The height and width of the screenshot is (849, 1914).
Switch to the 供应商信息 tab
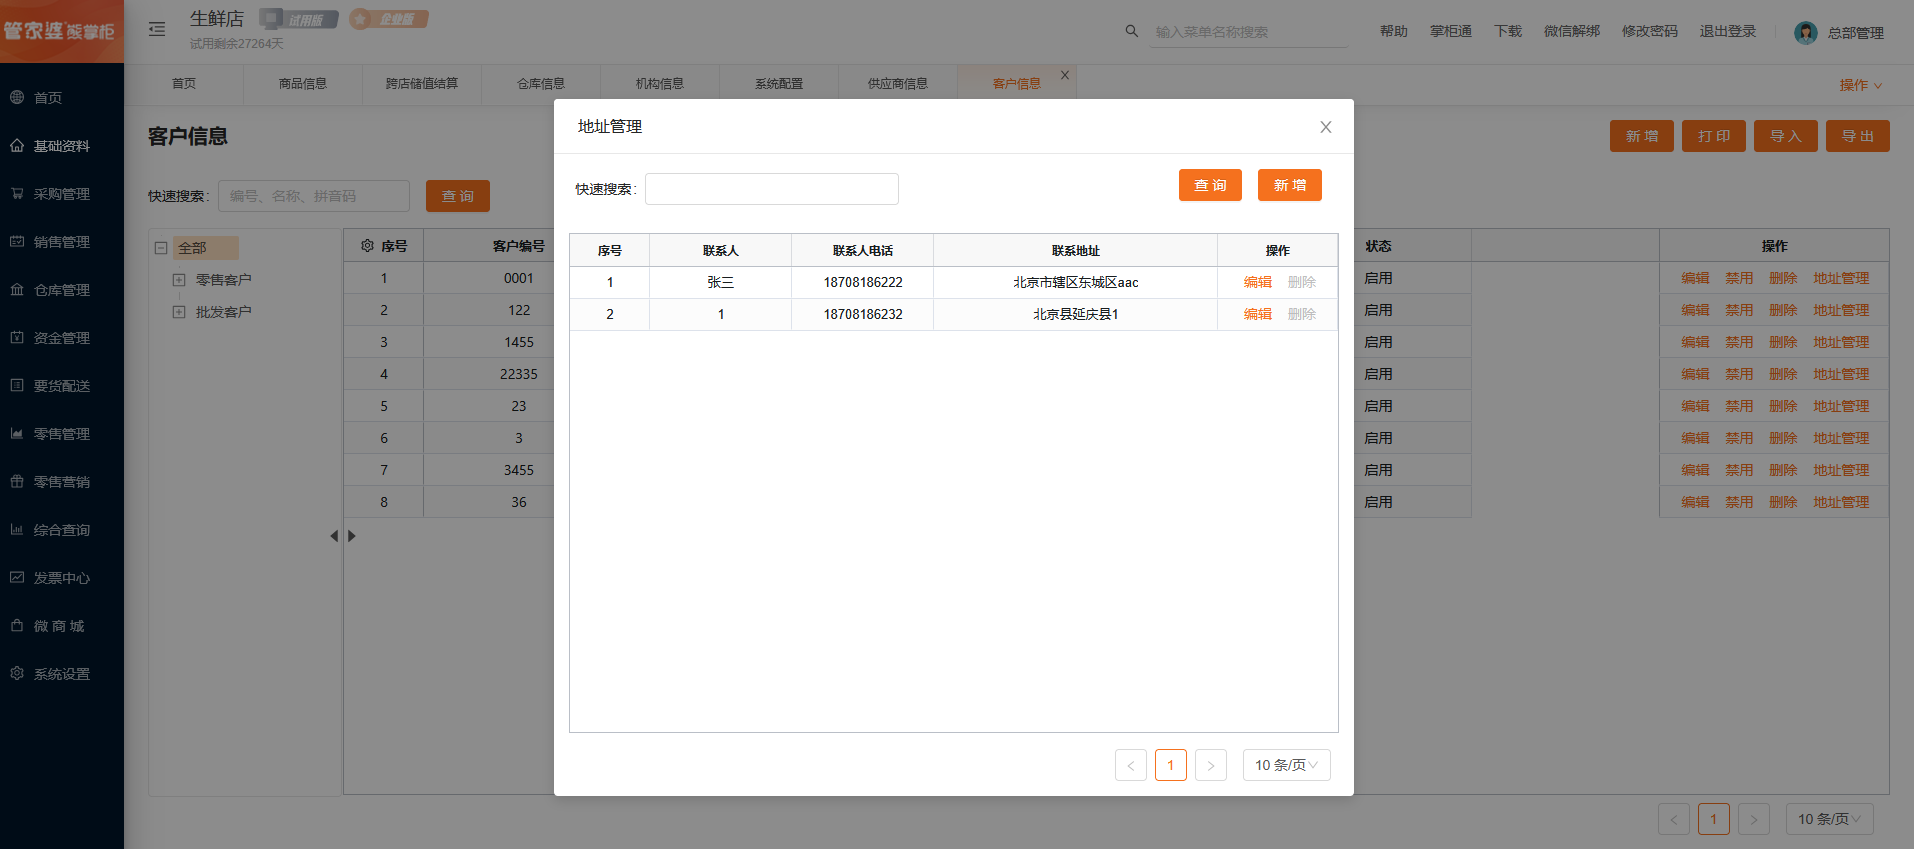coord(897,84)
